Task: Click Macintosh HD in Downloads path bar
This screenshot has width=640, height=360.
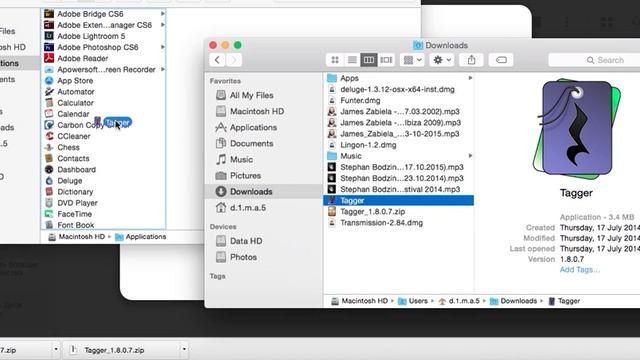Action: click(359, 301)
